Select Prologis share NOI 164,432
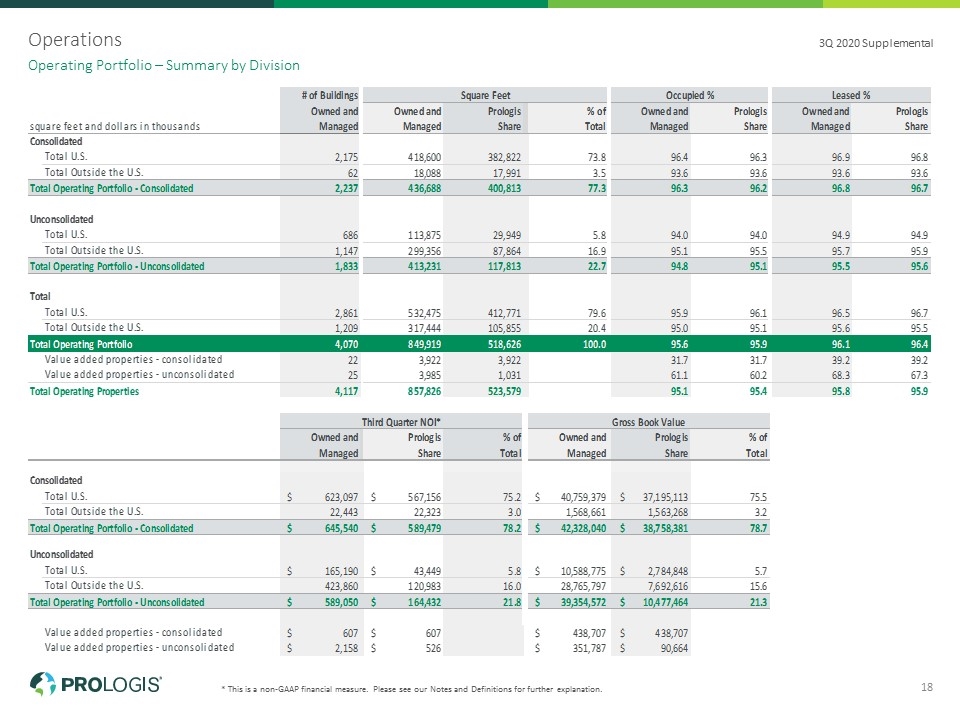Screen dimensions: 960x720 pos(424,602)
